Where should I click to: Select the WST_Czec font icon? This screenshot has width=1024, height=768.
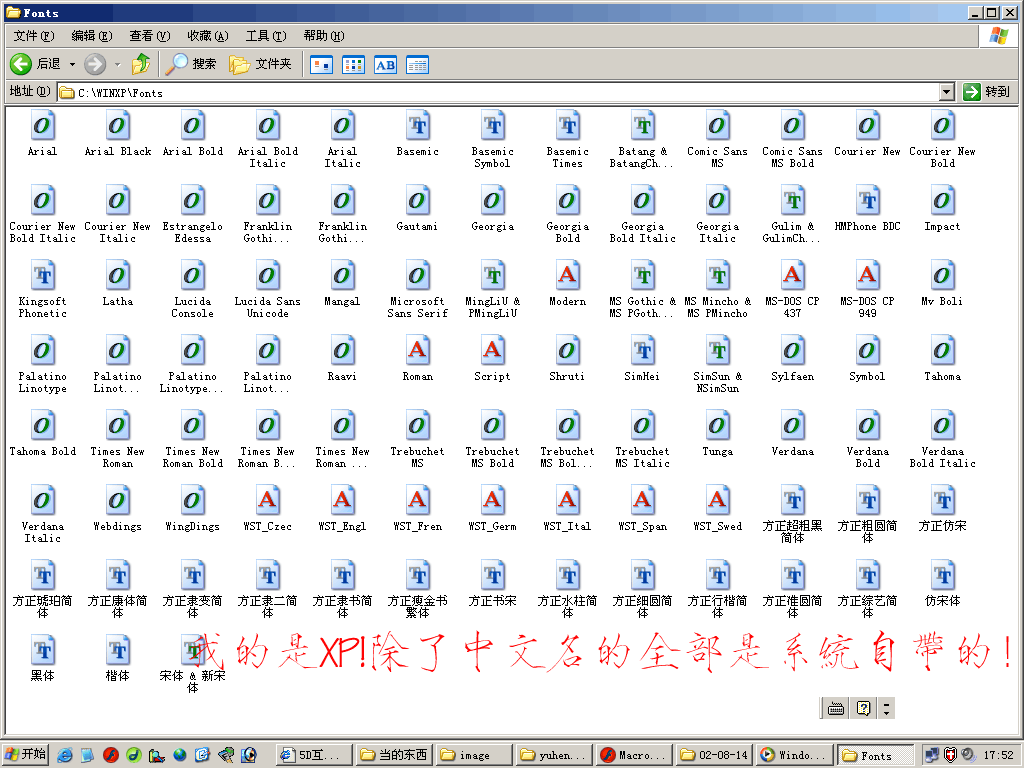pos(267,500)
